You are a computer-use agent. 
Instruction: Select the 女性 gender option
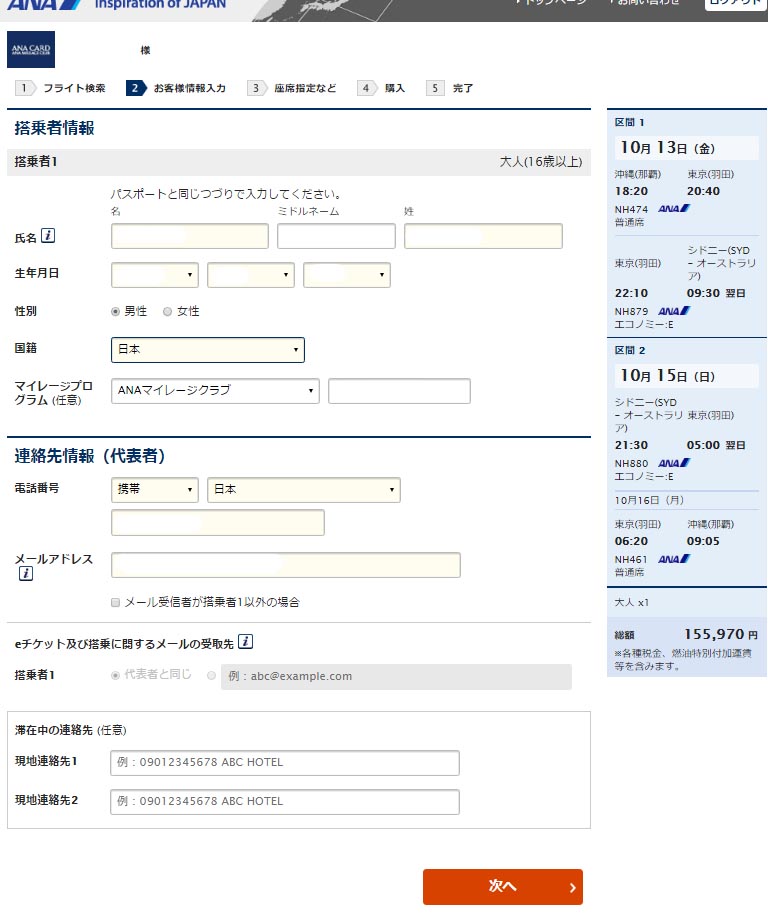point(168,311)
